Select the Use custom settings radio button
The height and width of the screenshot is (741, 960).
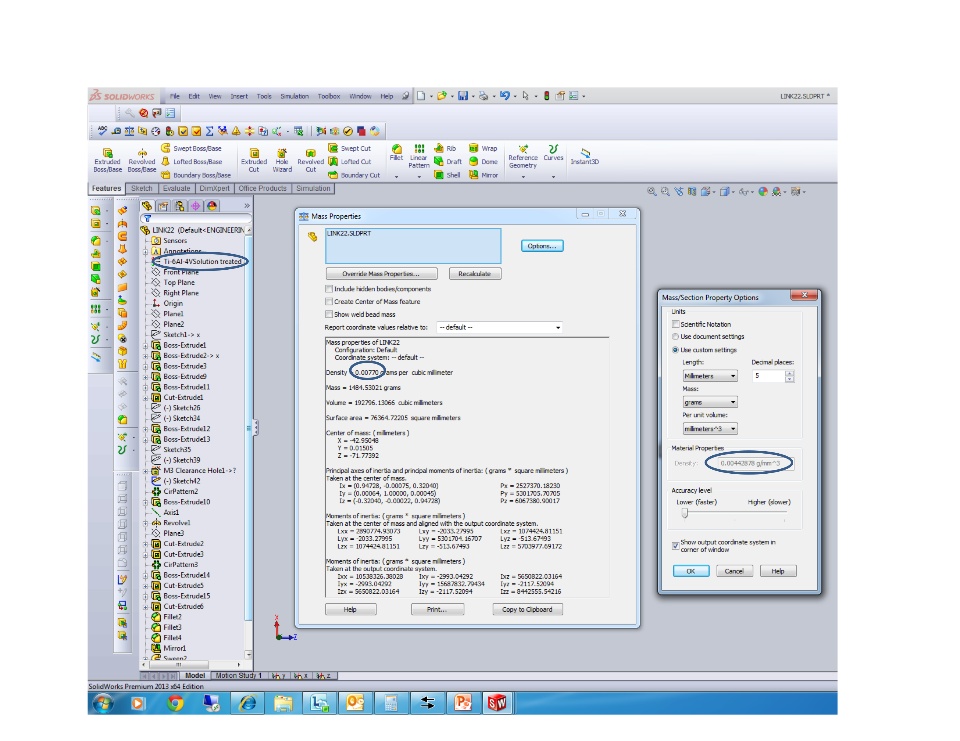[x=676, y=350]
